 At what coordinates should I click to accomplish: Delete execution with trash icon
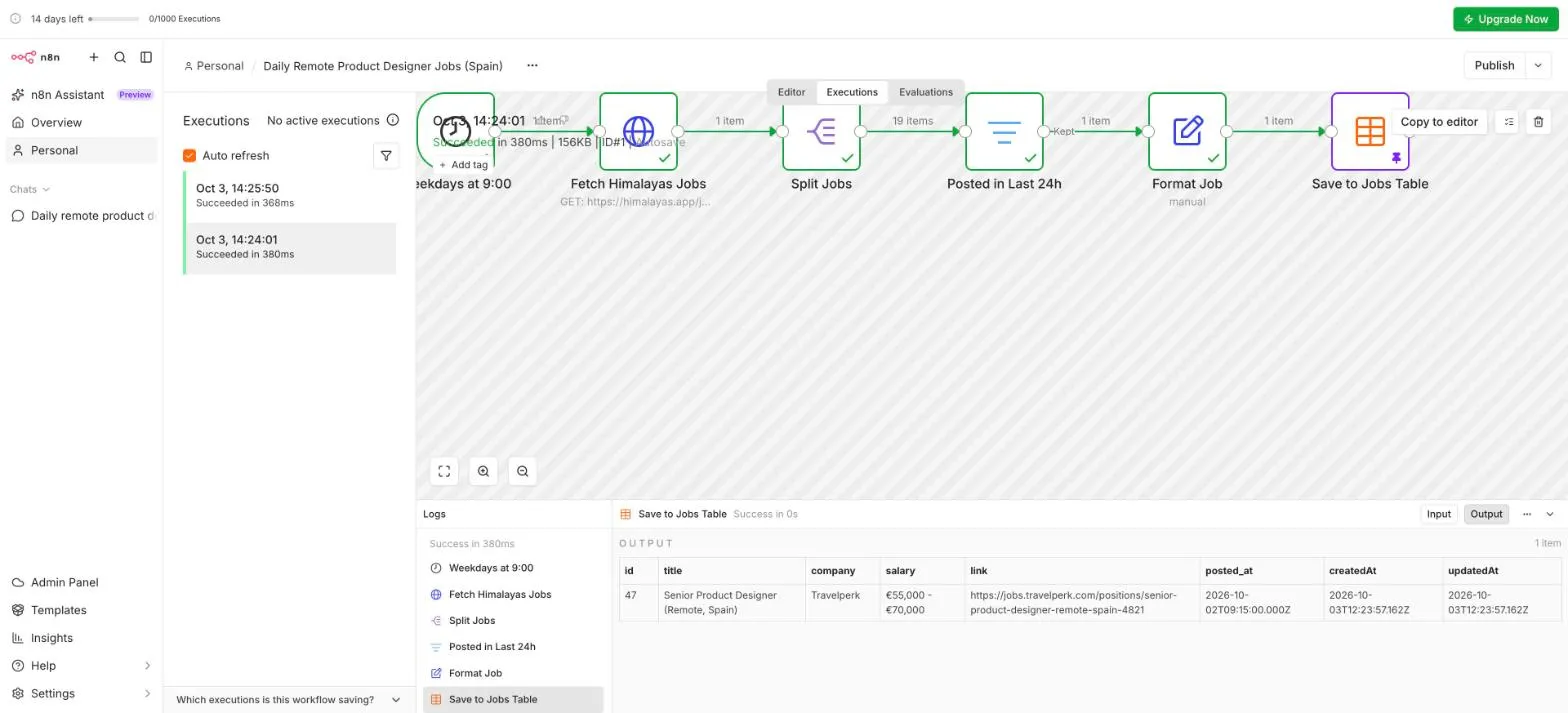pyautogui.click(x=1539, y=122)
